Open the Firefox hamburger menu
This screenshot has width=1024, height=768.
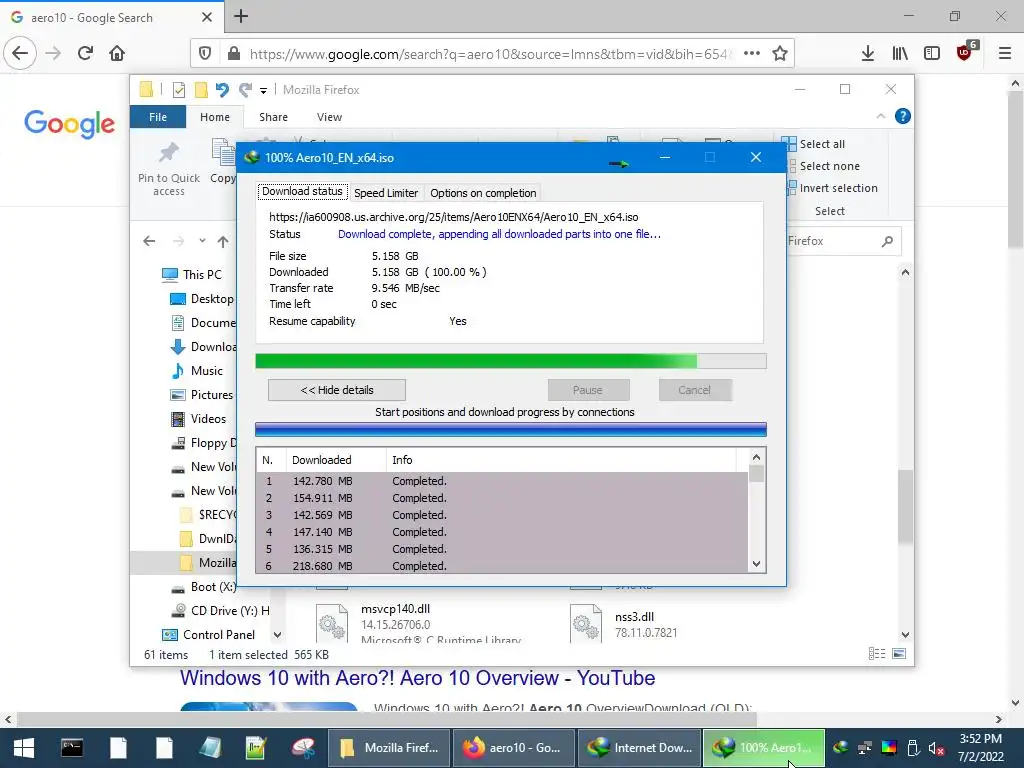click(x=1005, y=54)
